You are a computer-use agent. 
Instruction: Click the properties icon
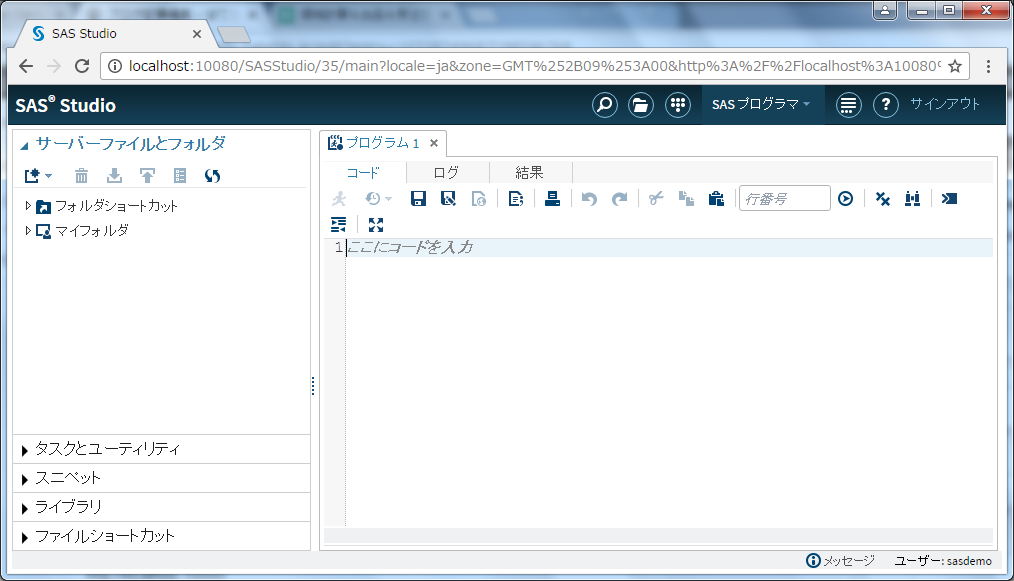[x=180, y=175]
